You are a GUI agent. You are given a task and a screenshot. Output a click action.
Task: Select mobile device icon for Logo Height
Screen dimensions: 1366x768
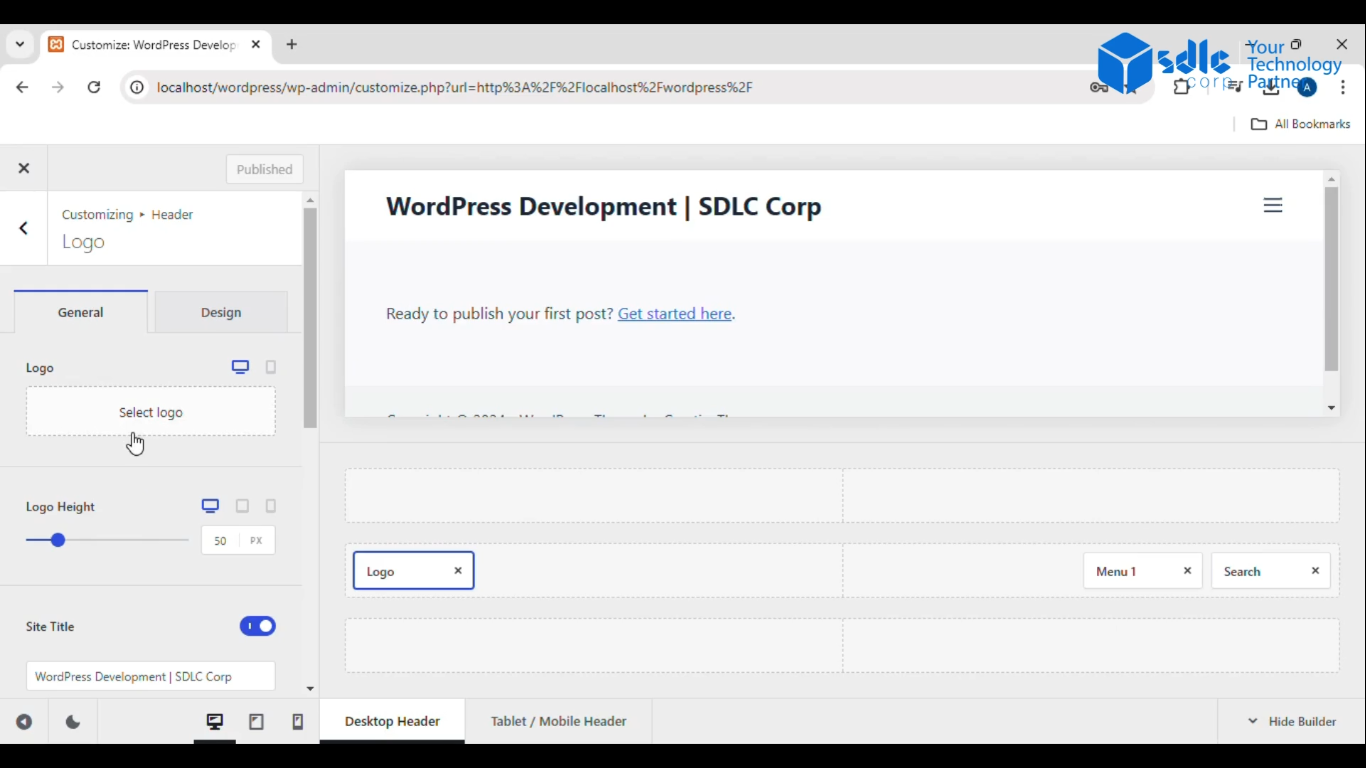271,506
